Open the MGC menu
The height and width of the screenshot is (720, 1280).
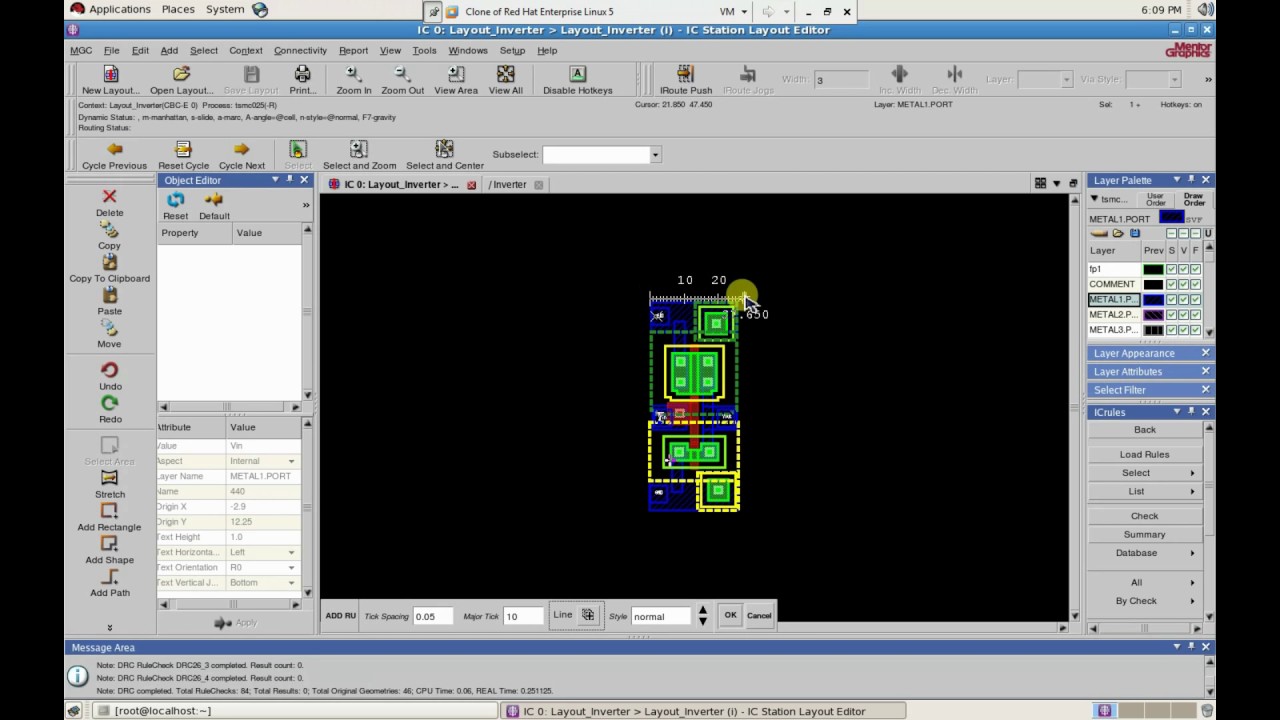point(81,51)
